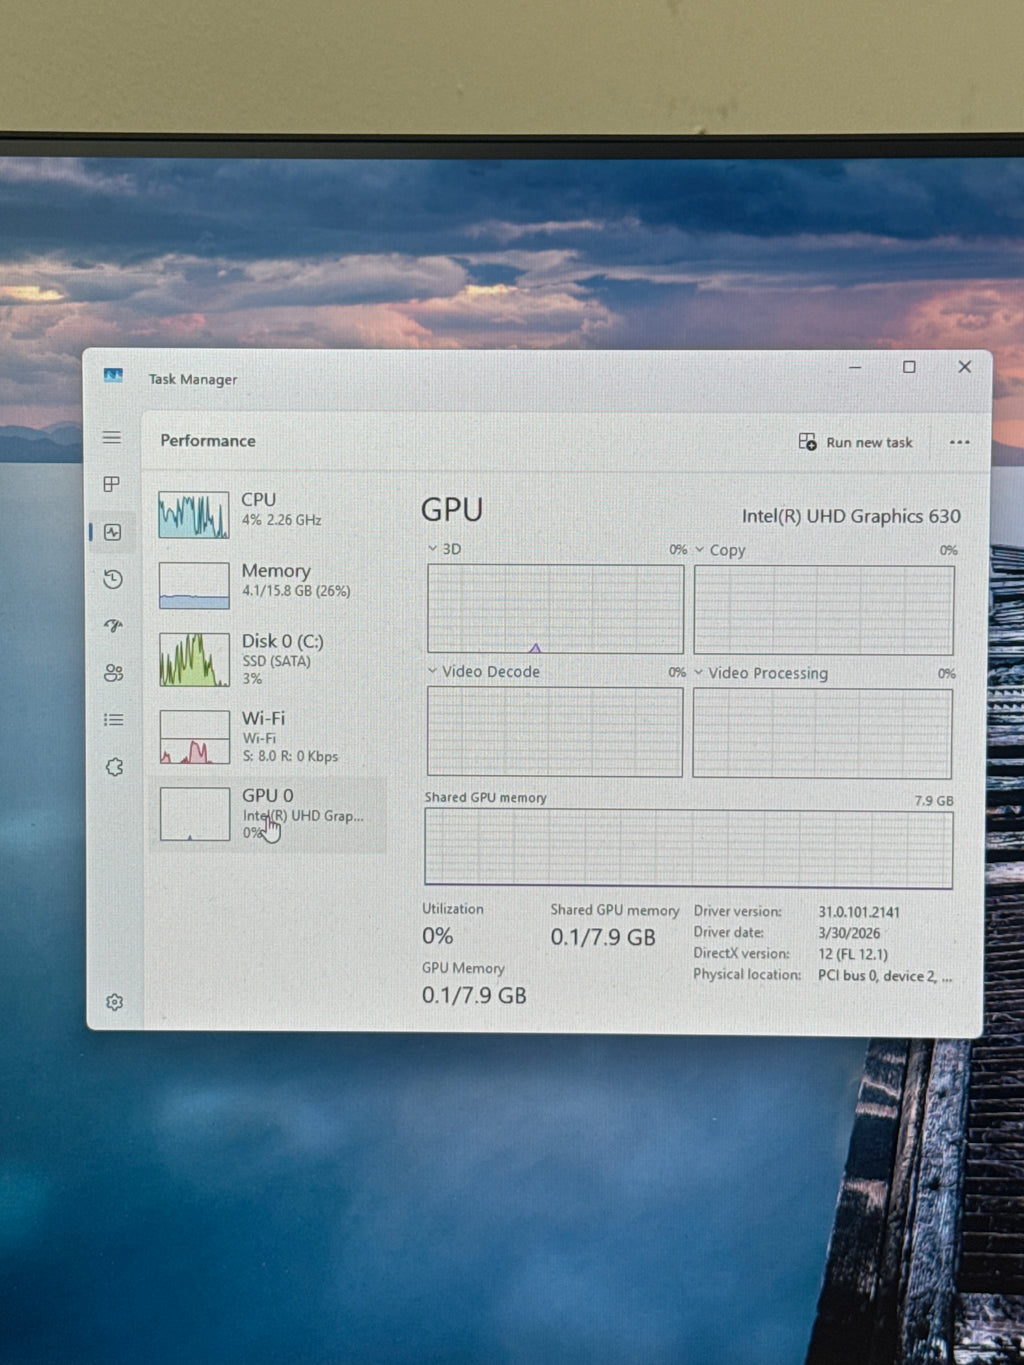The image size is (1024, 1365).
Task: Expand the Video Processing engine dropdown
Action: tap(761, 673)
